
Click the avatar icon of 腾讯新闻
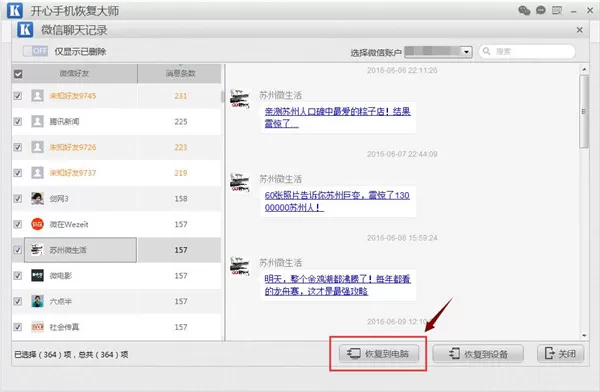(37, 121)
